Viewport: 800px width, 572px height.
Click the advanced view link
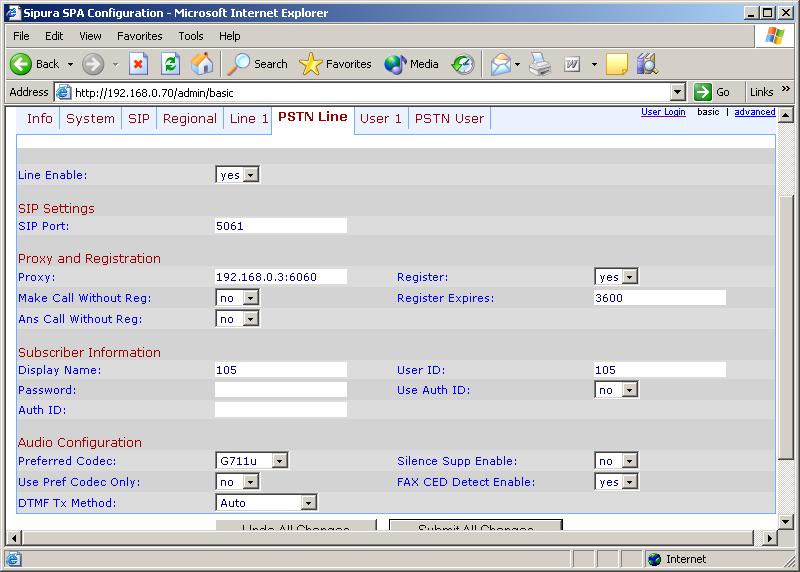tap(754, 112)
